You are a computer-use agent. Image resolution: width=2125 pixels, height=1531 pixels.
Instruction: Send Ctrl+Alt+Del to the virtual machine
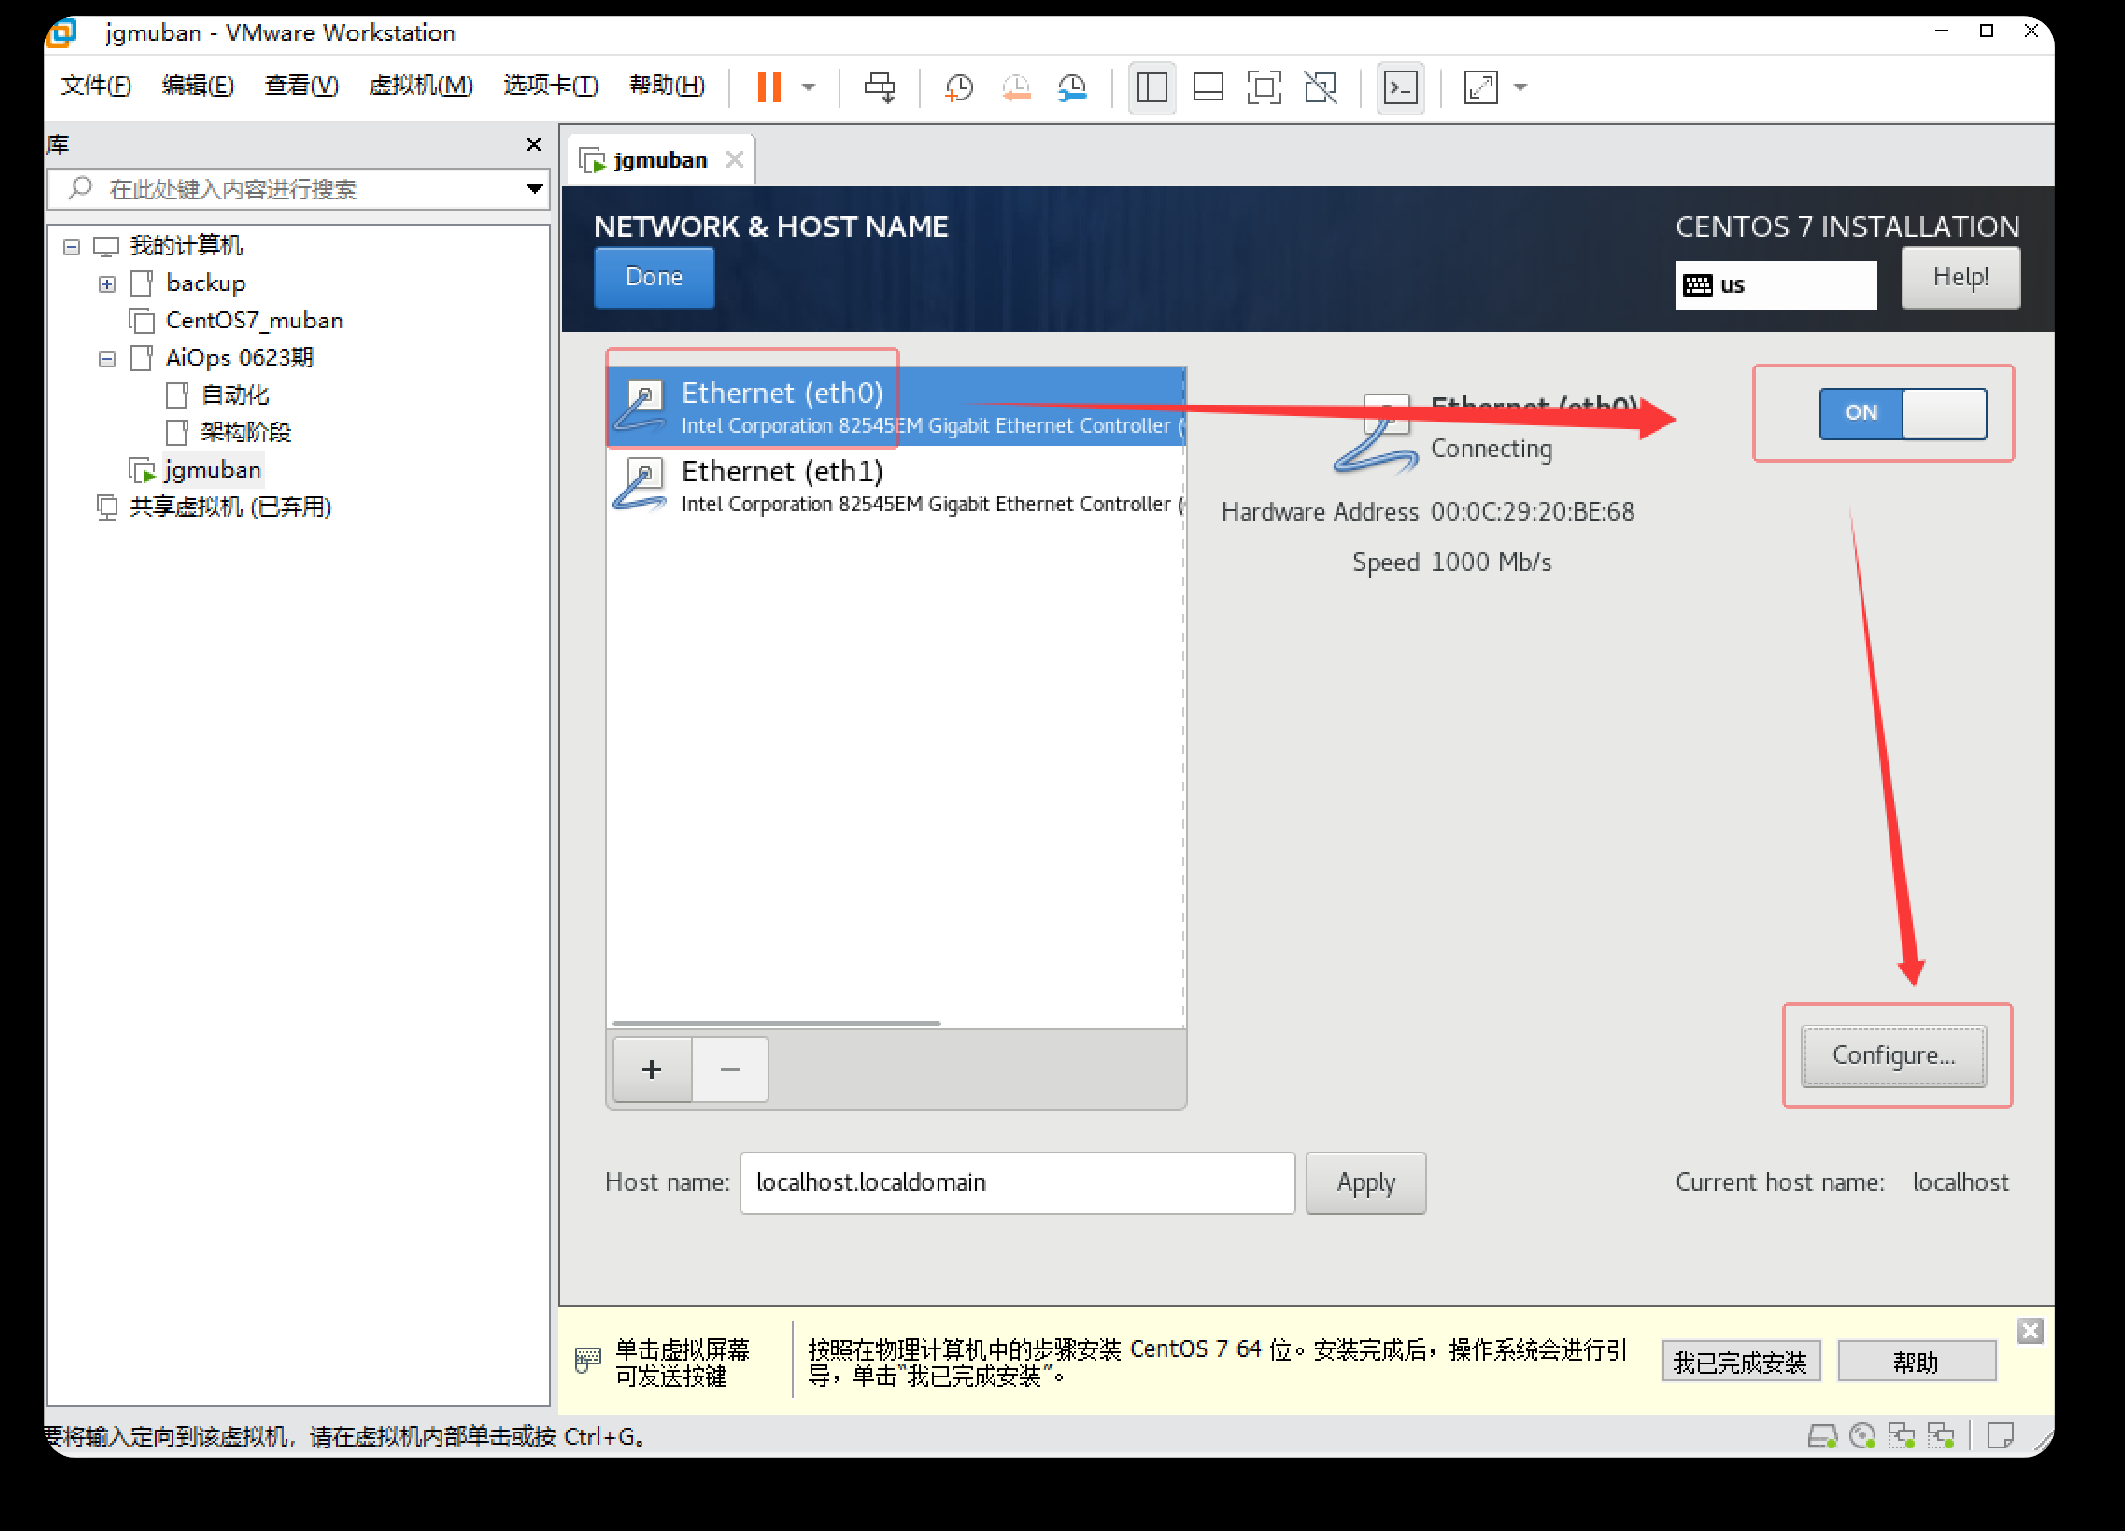point(880,87)
